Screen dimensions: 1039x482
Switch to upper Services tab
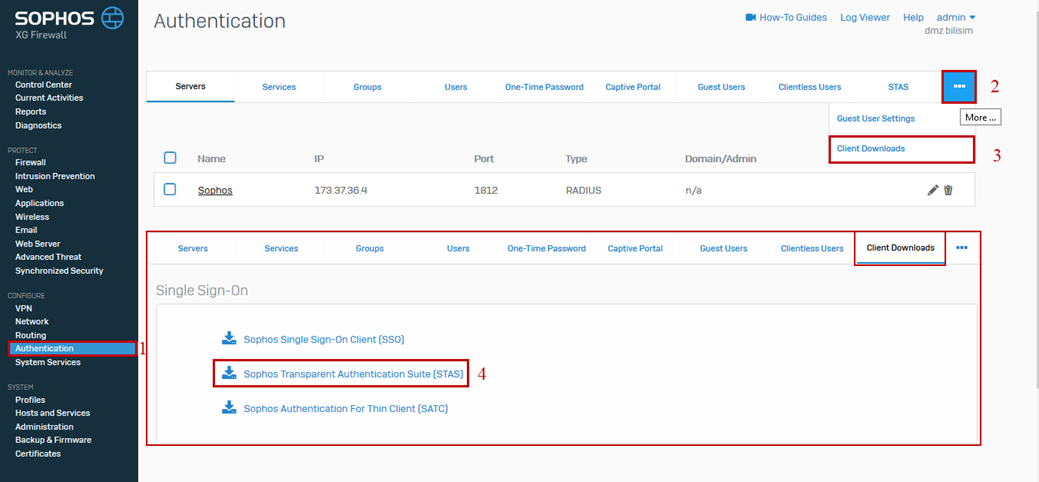tap(279, 87)
